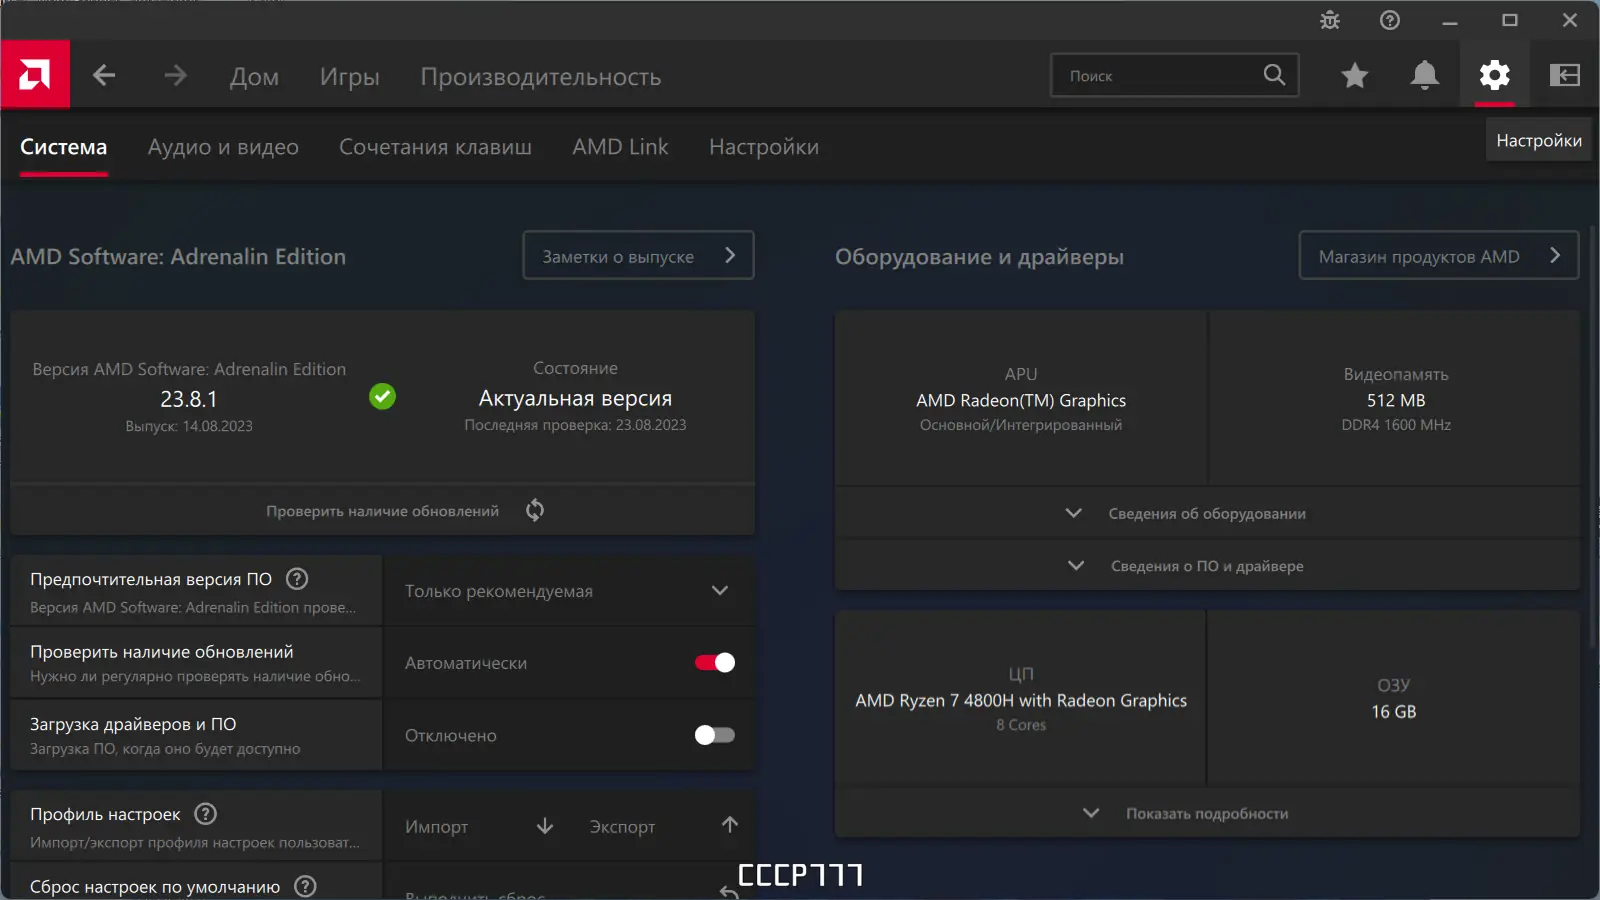1600x900 pixels.
Task: Open the Только рекомендуемая dropdown
Action: tap(719, 590)
